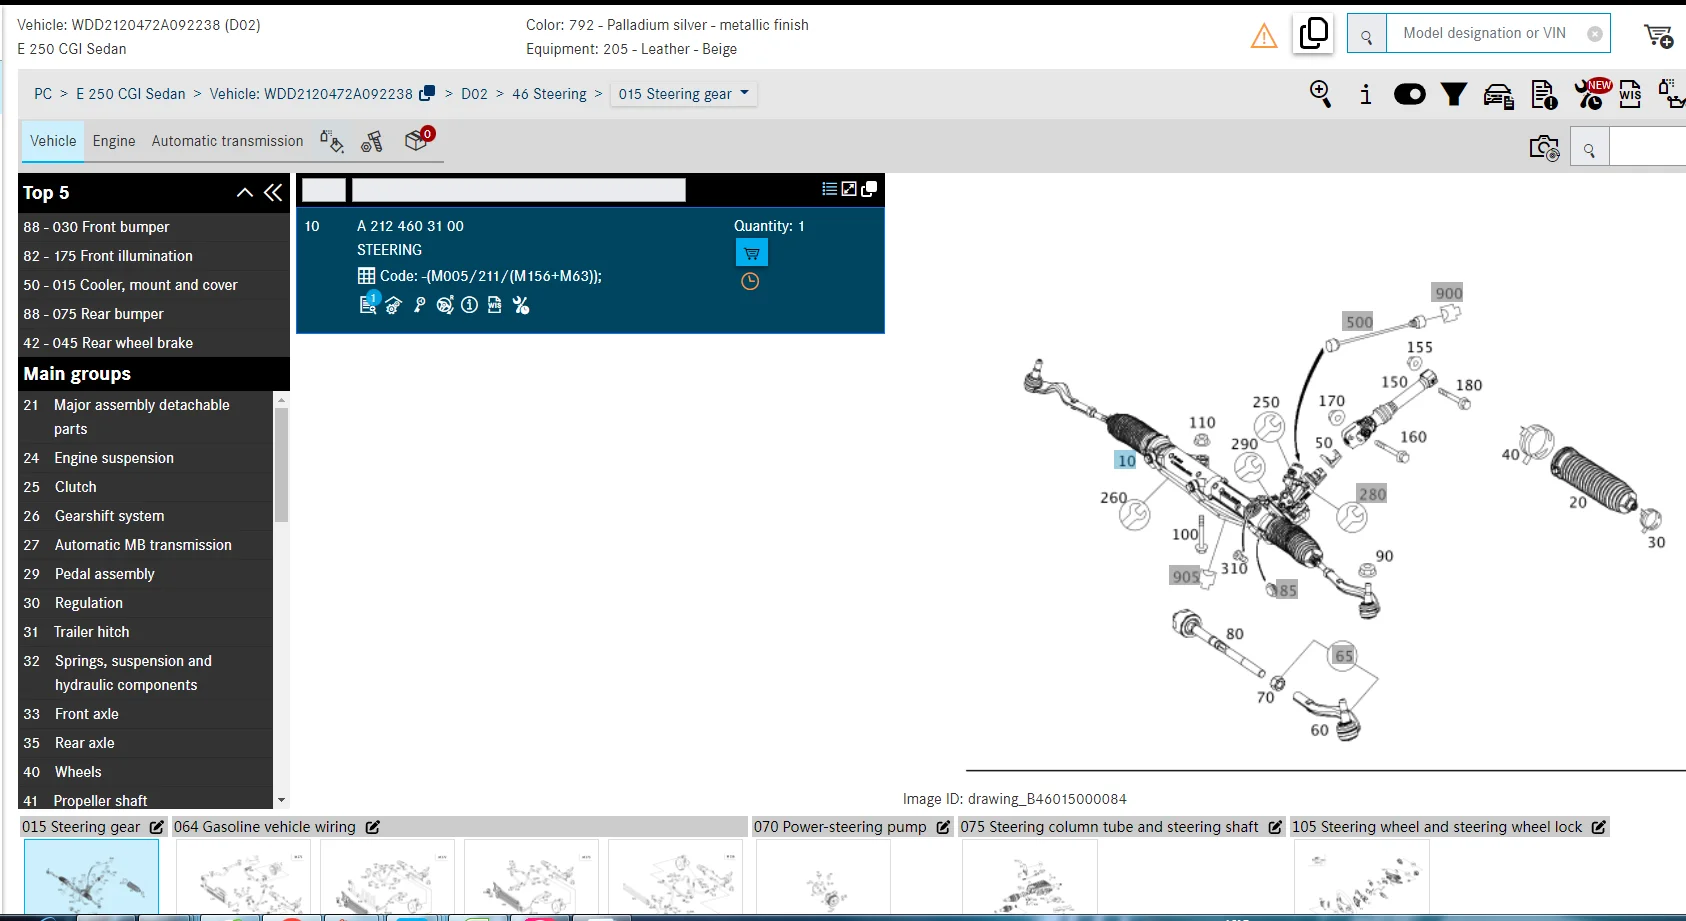Copy the vehicle VIN icon in breadcrumb
Screen dimensions: 1686x921
pyautogui.click(x=427, y=93)
